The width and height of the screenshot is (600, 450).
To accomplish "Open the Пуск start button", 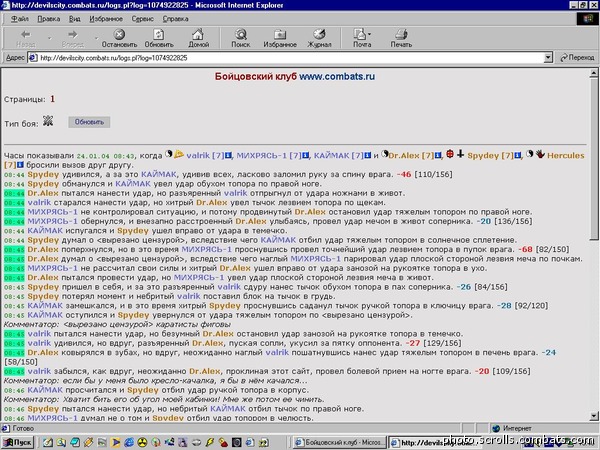I will 18,443.
